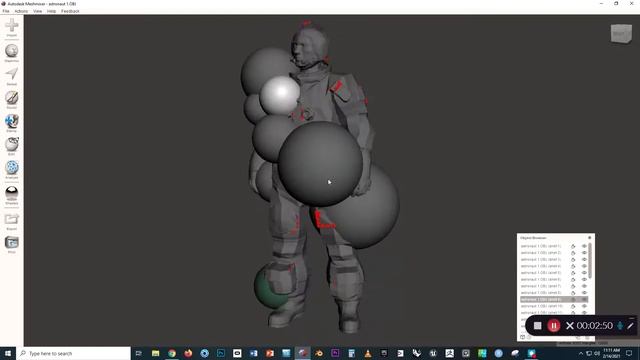Image resolution: width=640 pixels, height=360 pixels.
Task: Toggle visibility eye for astronaut shell 6
Action: click(x=584, y=279)
